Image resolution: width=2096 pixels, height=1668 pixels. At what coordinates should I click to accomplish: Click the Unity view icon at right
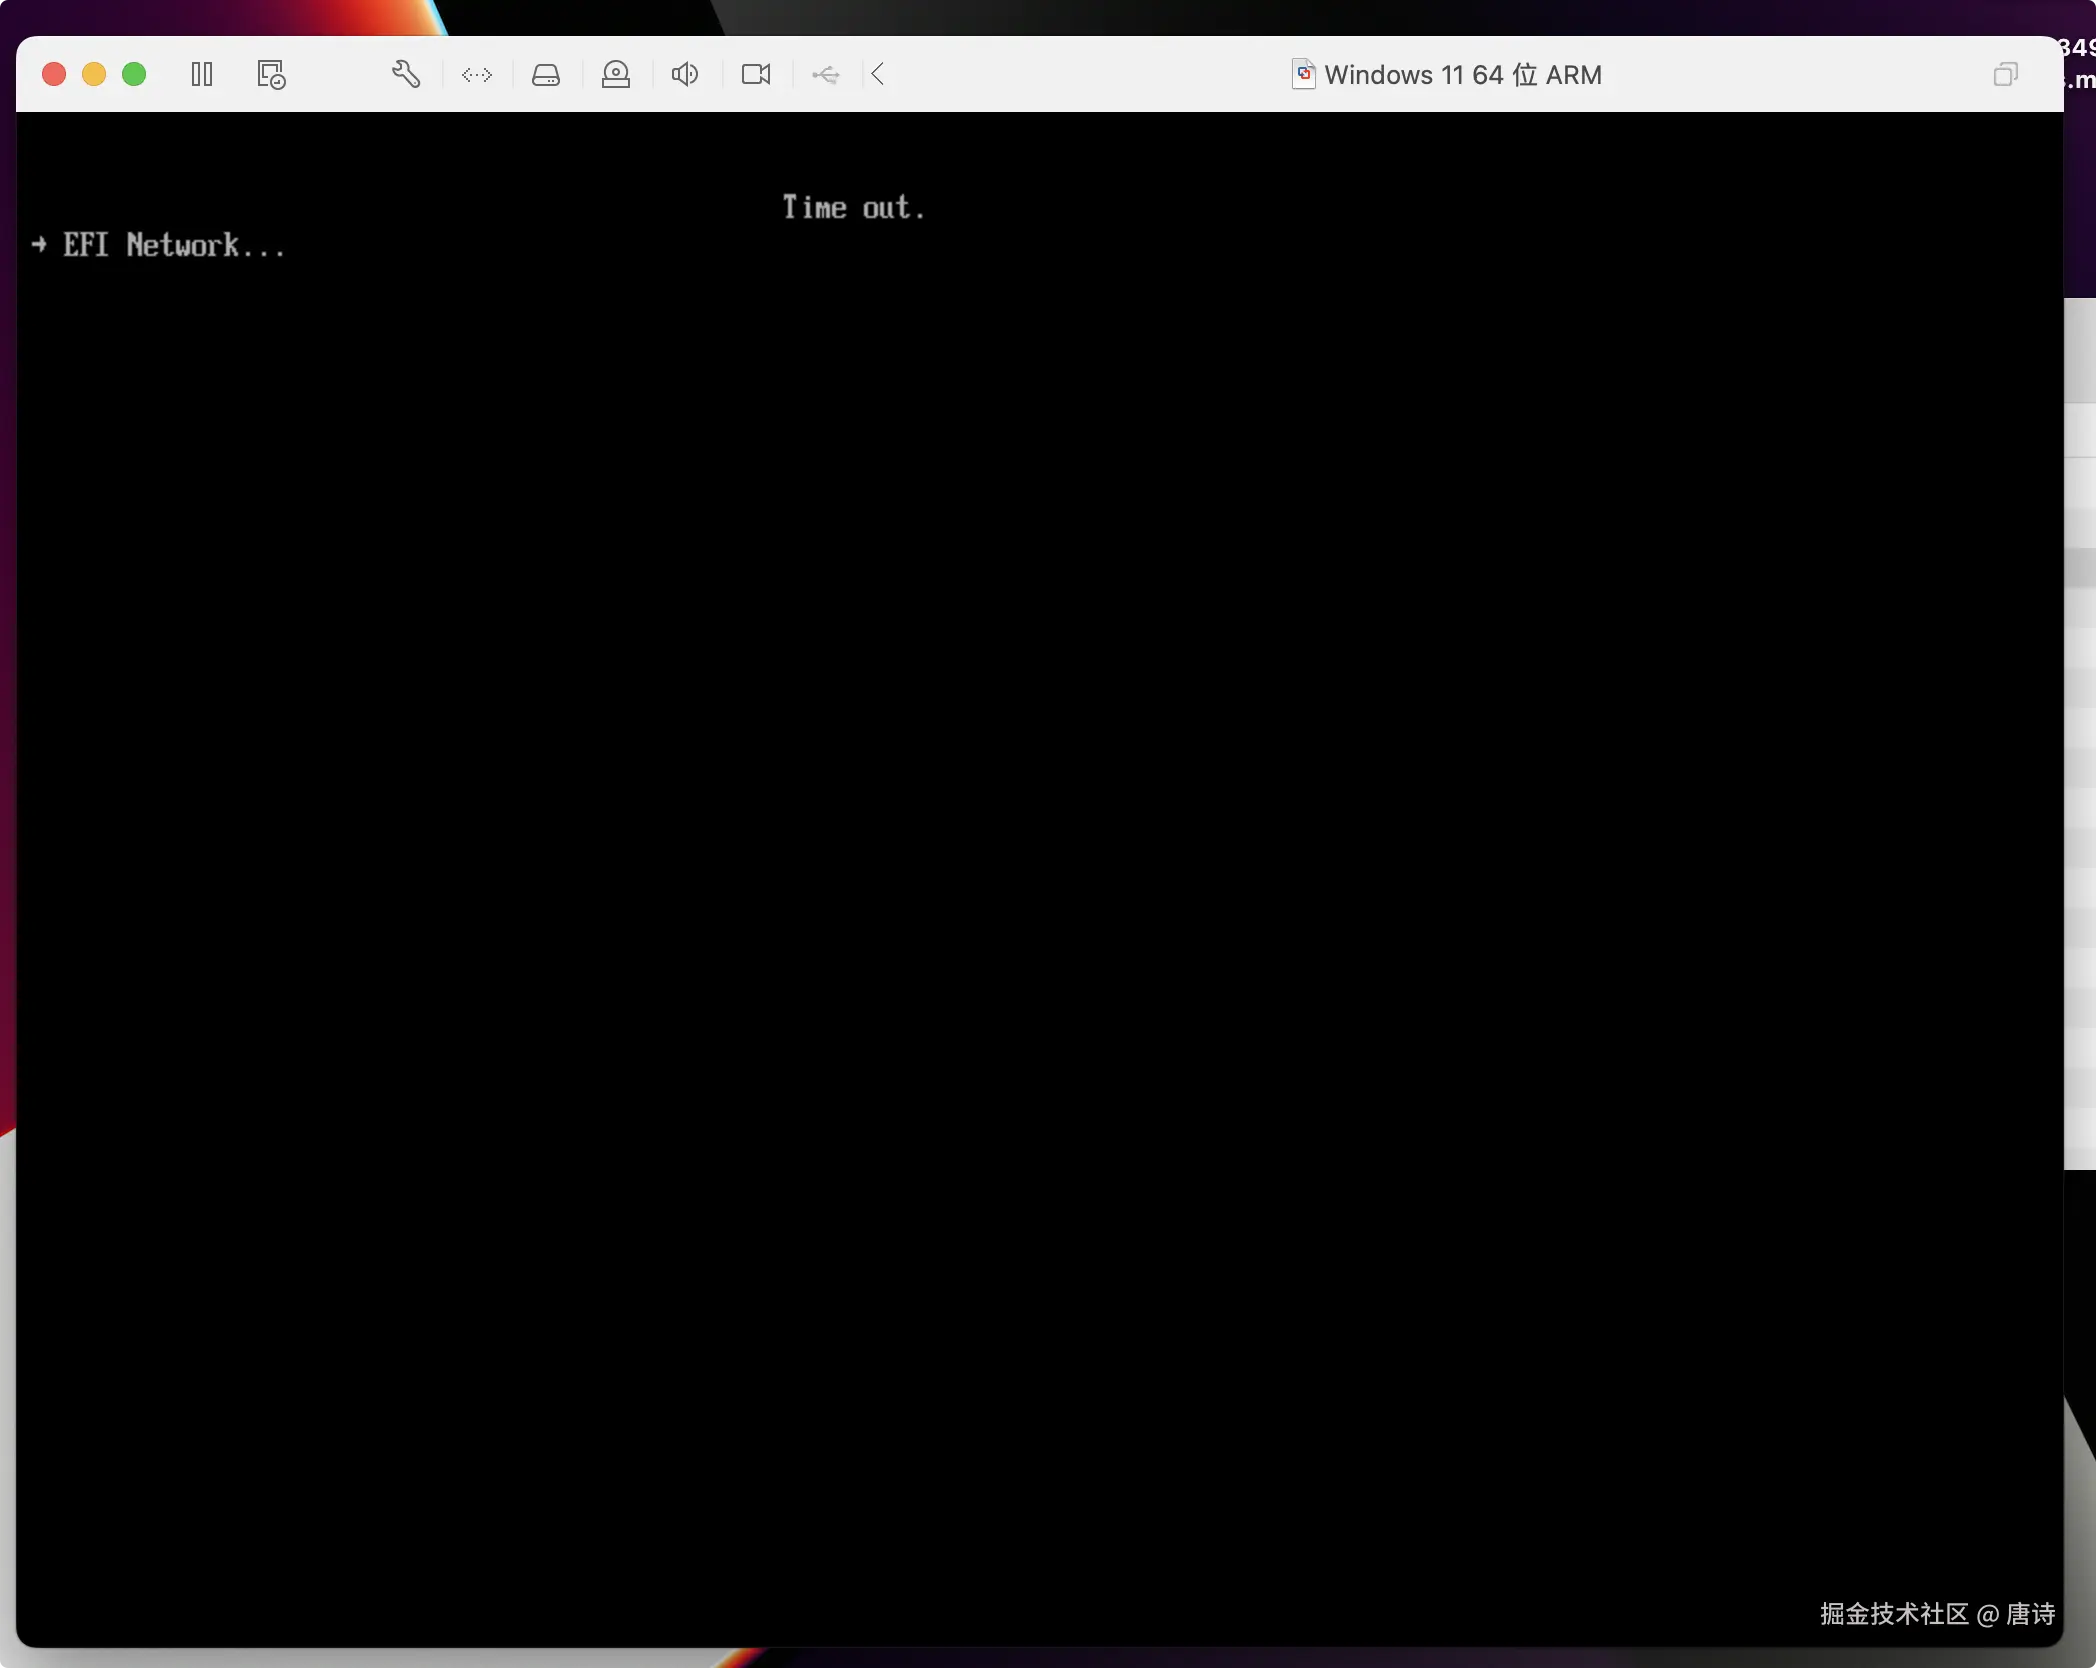(x=2005, y=75)
